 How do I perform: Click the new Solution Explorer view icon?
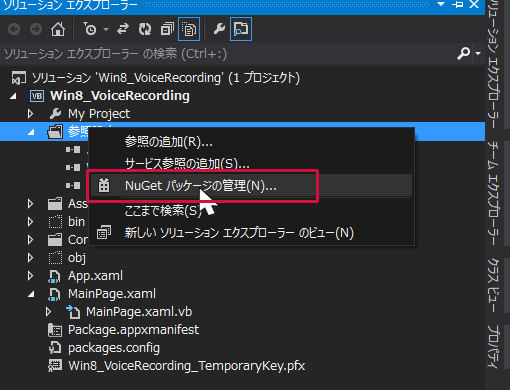(x=104, y=233)
